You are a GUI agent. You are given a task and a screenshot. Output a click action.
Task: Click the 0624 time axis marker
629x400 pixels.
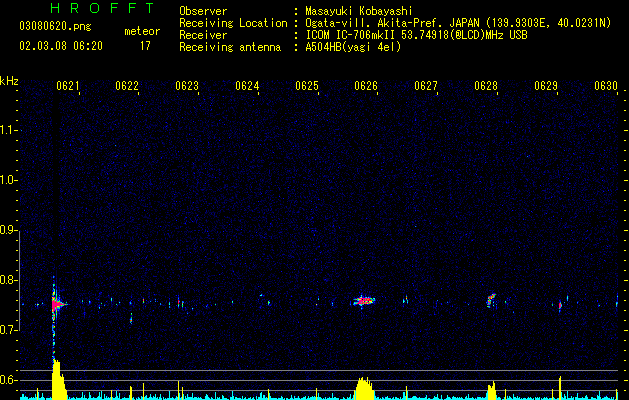247,86
